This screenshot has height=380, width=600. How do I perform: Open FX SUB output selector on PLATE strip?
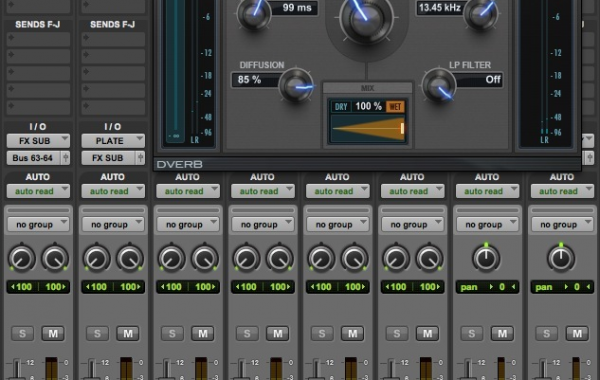[x=108, y=158]
